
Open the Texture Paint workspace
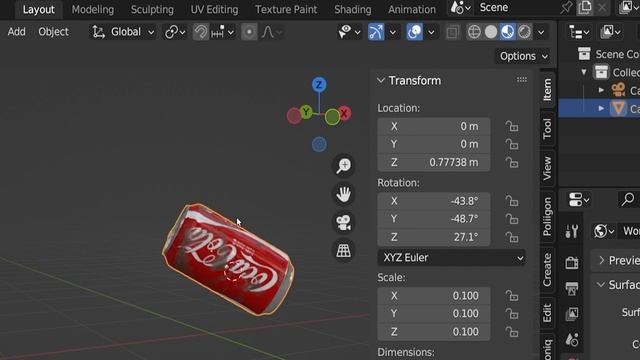tap(286, 9)
